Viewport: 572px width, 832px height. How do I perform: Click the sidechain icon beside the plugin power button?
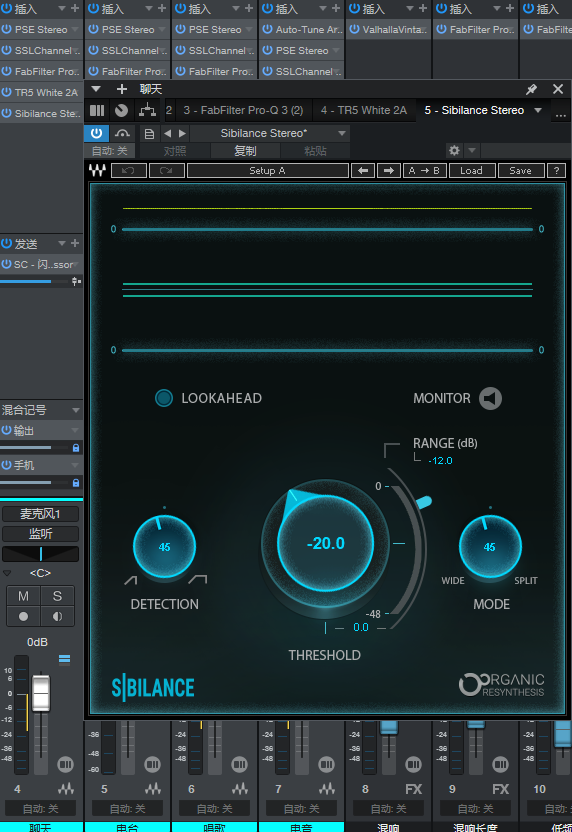point(123,133)
